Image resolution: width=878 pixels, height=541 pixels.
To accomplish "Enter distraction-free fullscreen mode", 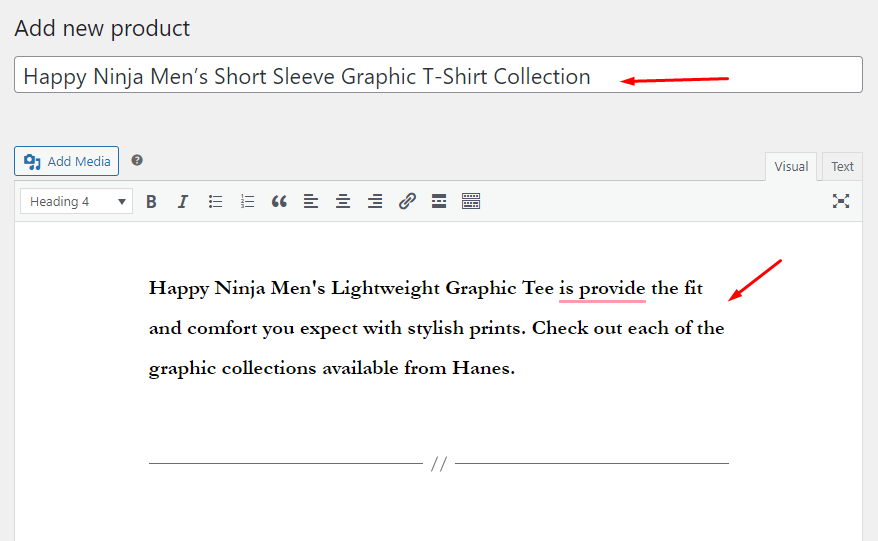I will [840, 201].
